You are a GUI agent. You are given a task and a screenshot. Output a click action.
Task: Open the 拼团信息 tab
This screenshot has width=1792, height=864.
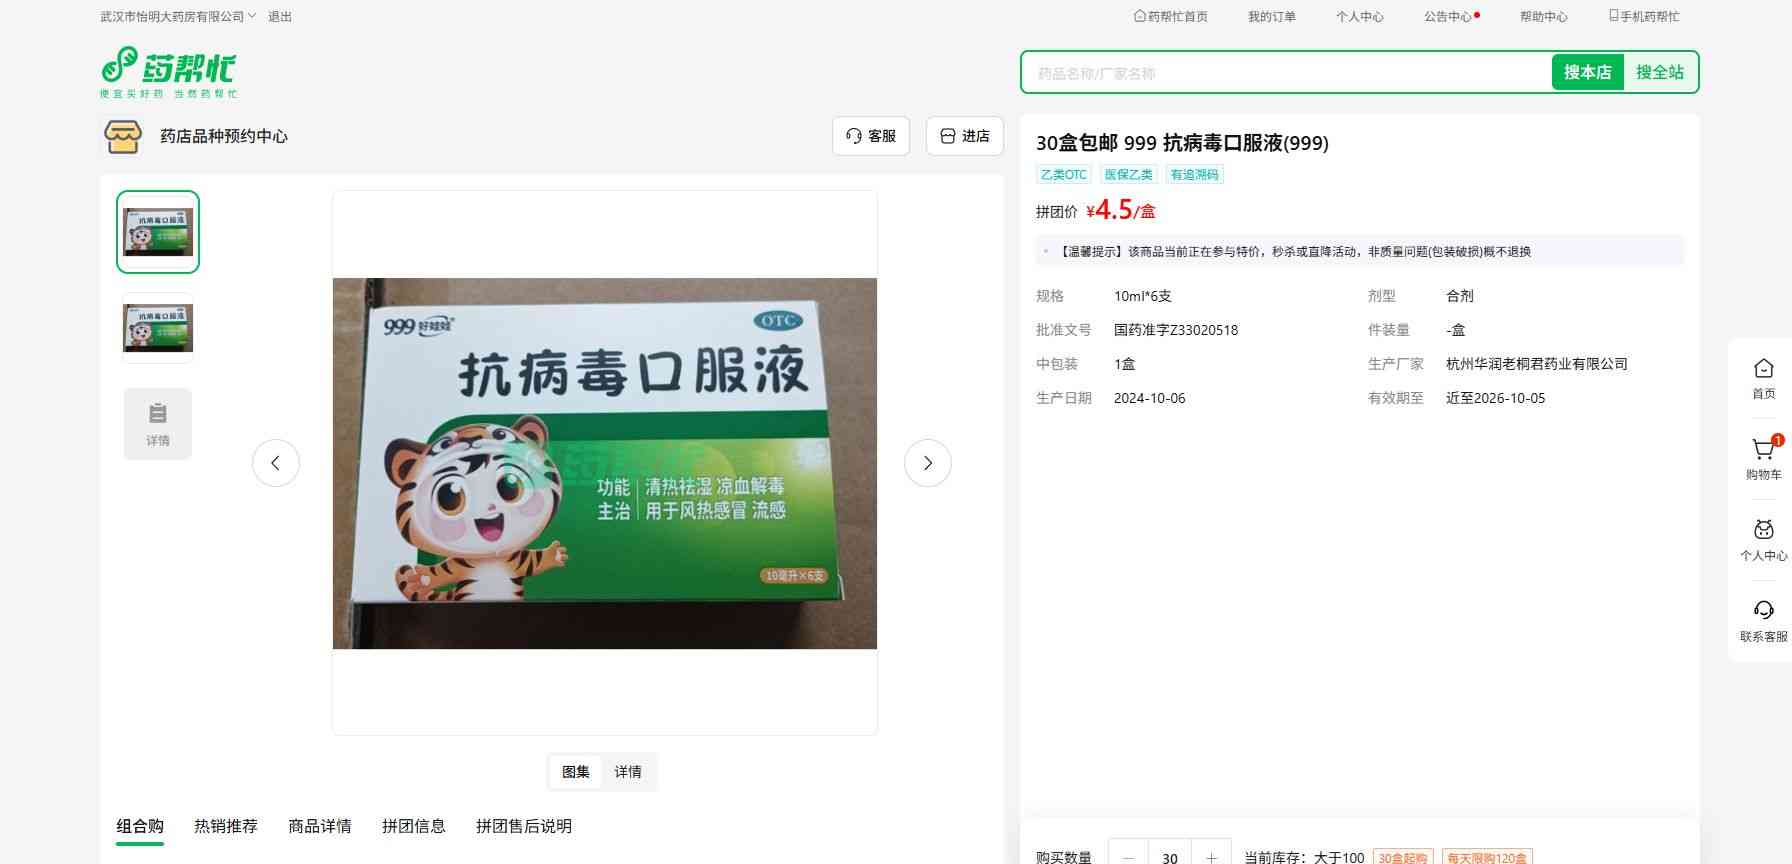click(x=414, y=826)
